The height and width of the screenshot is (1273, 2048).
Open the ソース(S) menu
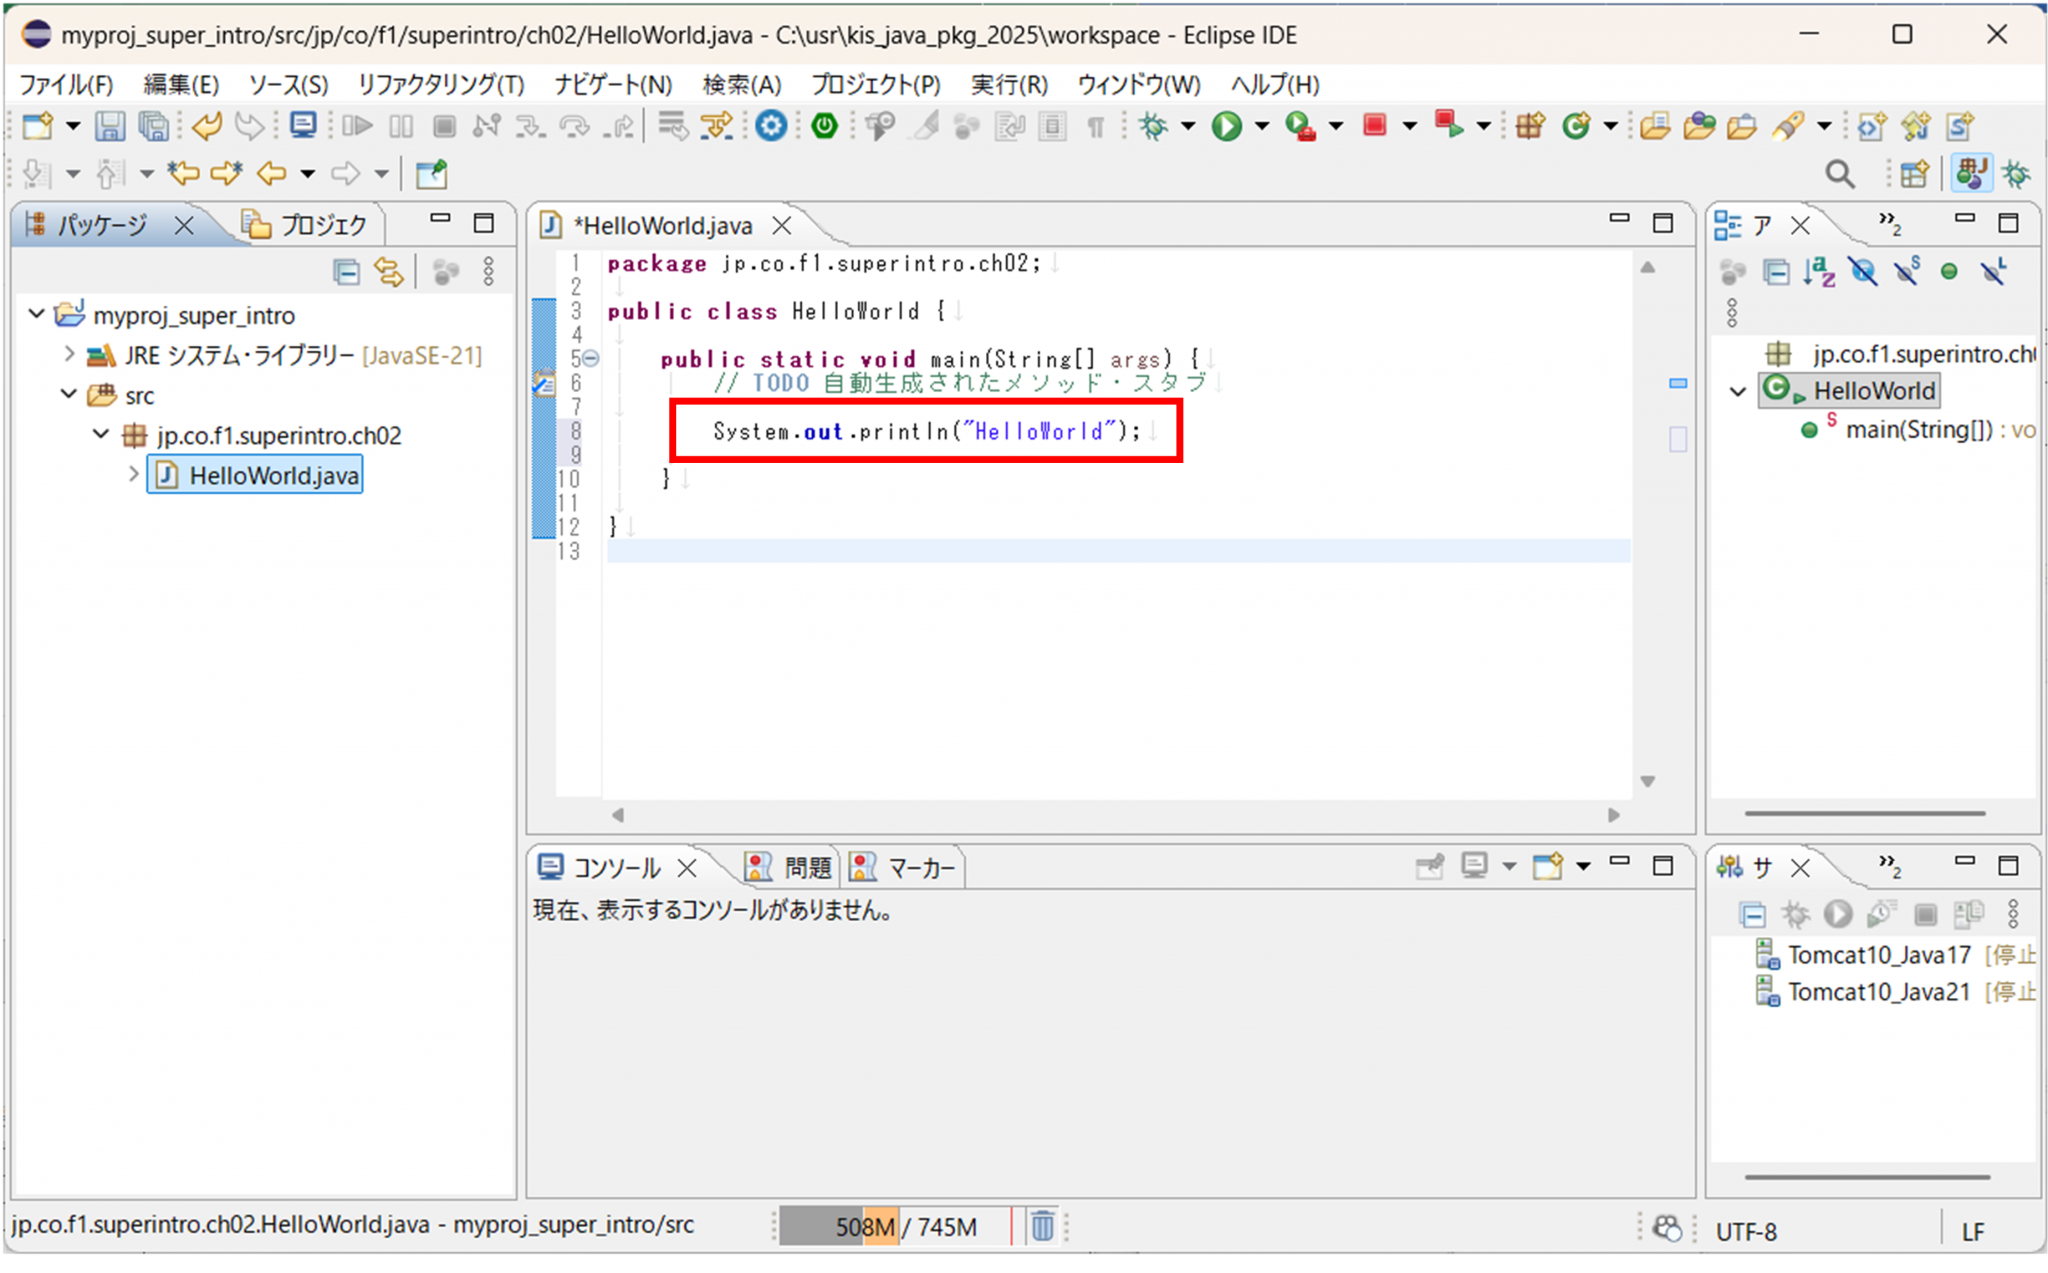tap(288, 85)
